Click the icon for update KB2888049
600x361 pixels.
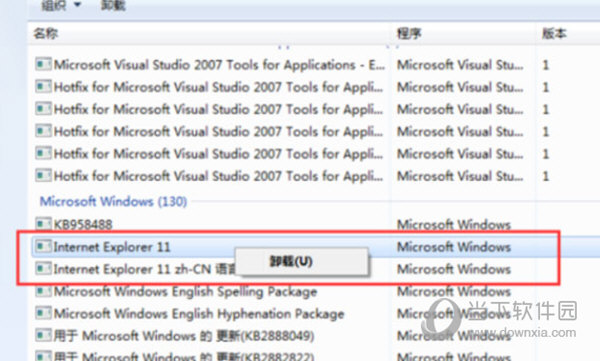coord(43,335)
